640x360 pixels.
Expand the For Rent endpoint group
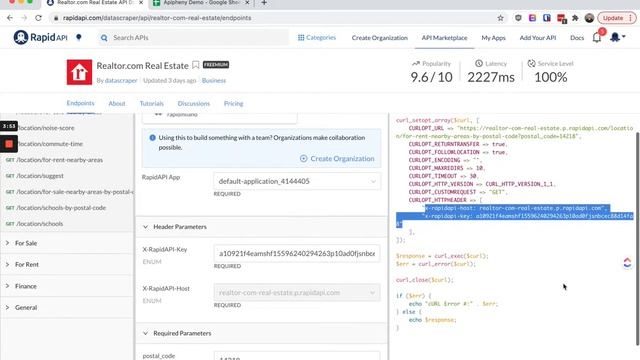click(x=67, y=264)
